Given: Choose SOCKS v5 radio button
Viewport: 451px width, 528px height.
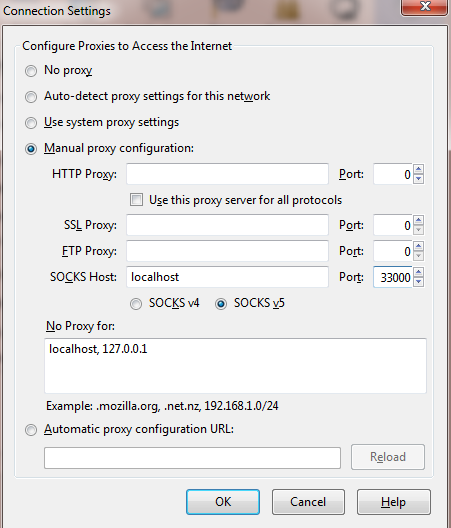Looking at the screenshot, I should tap(221, 304).
